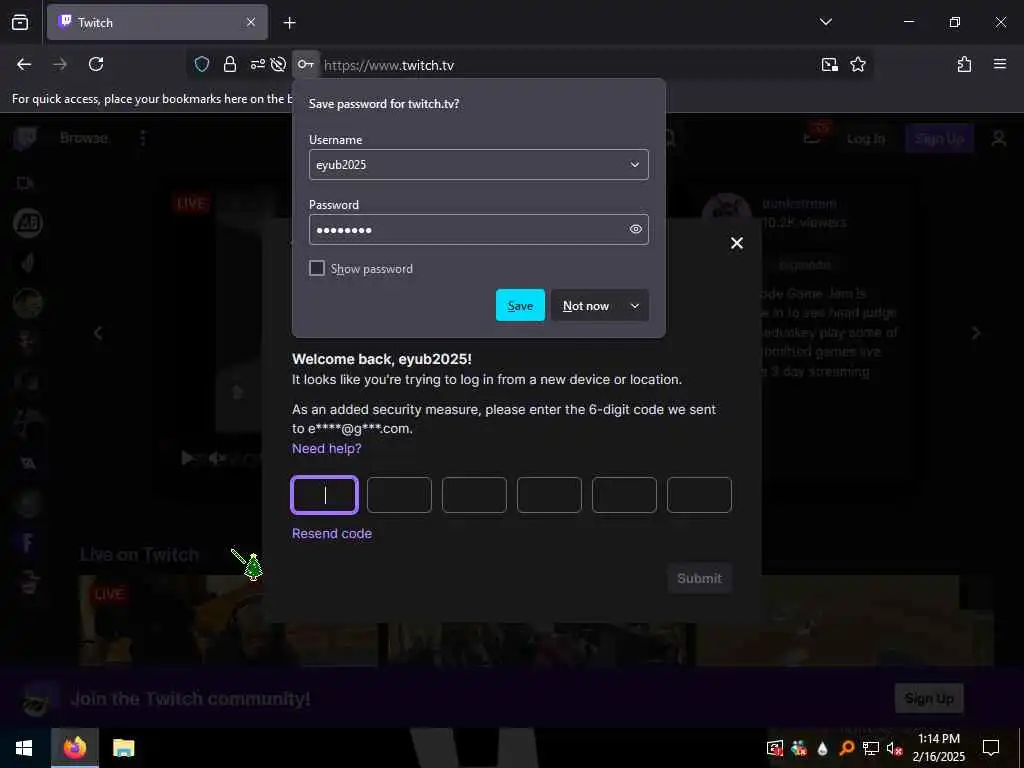The height and width of the screenshot is (768, 1024).
Task: Open a new tab with plus button
Action: (289, 23)
